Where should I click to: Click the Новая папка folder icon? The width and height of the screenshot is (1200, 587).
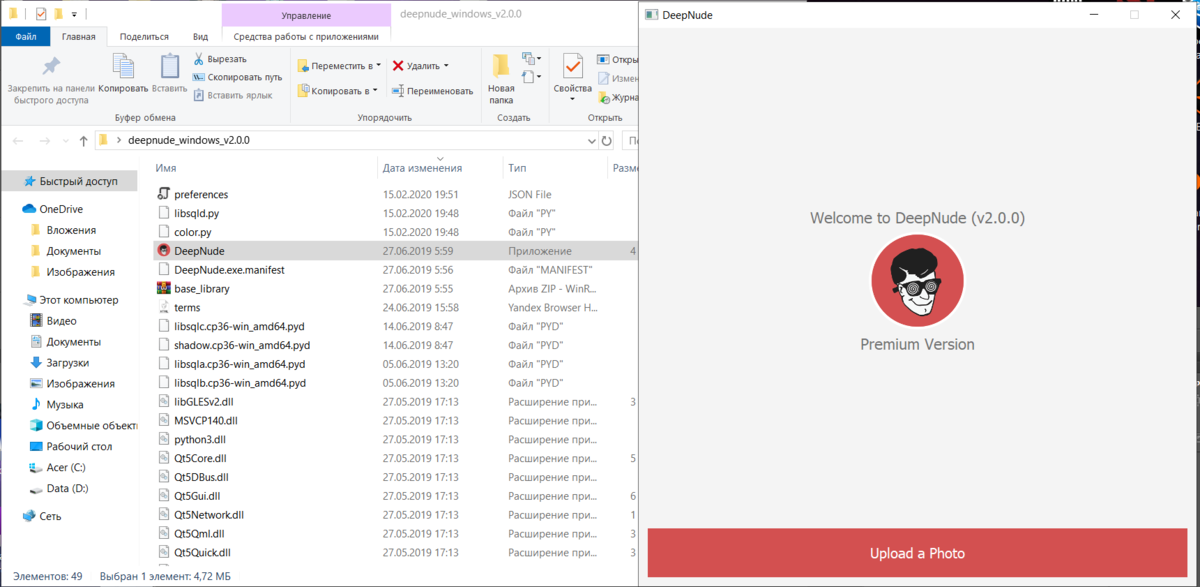[501, 66]
